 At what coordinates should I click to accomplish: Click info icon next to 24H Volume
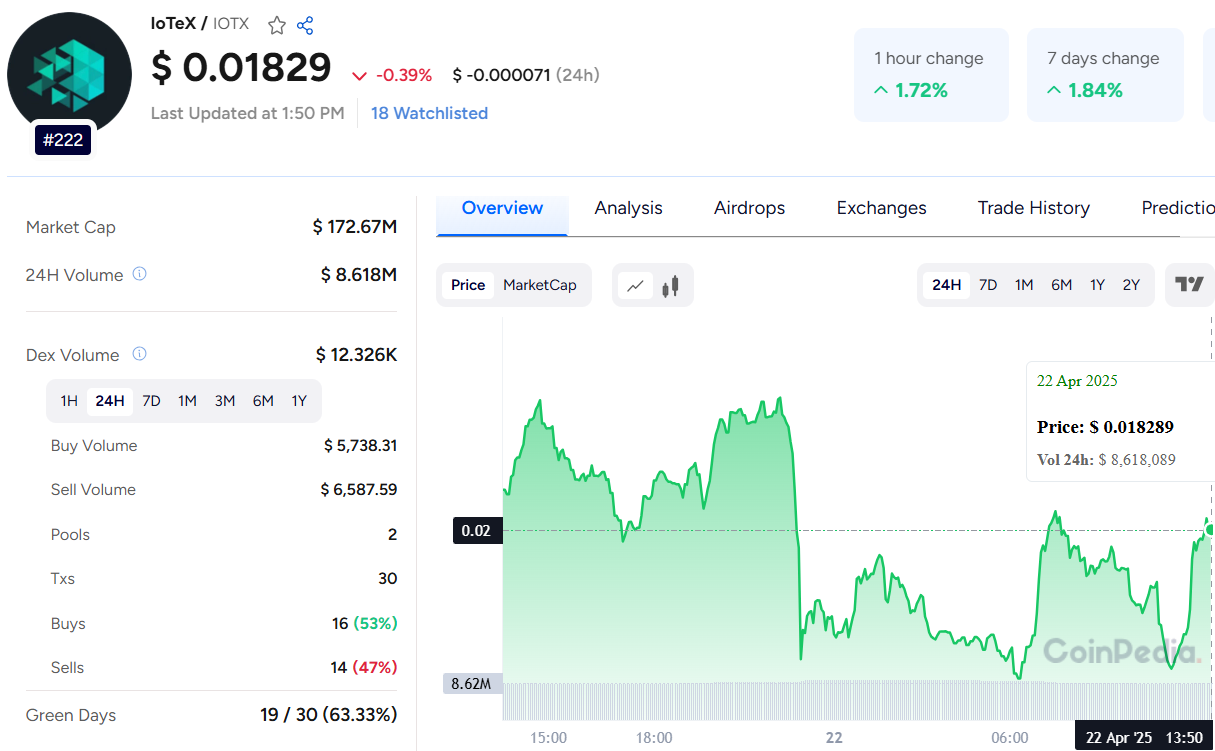point(140,274)
